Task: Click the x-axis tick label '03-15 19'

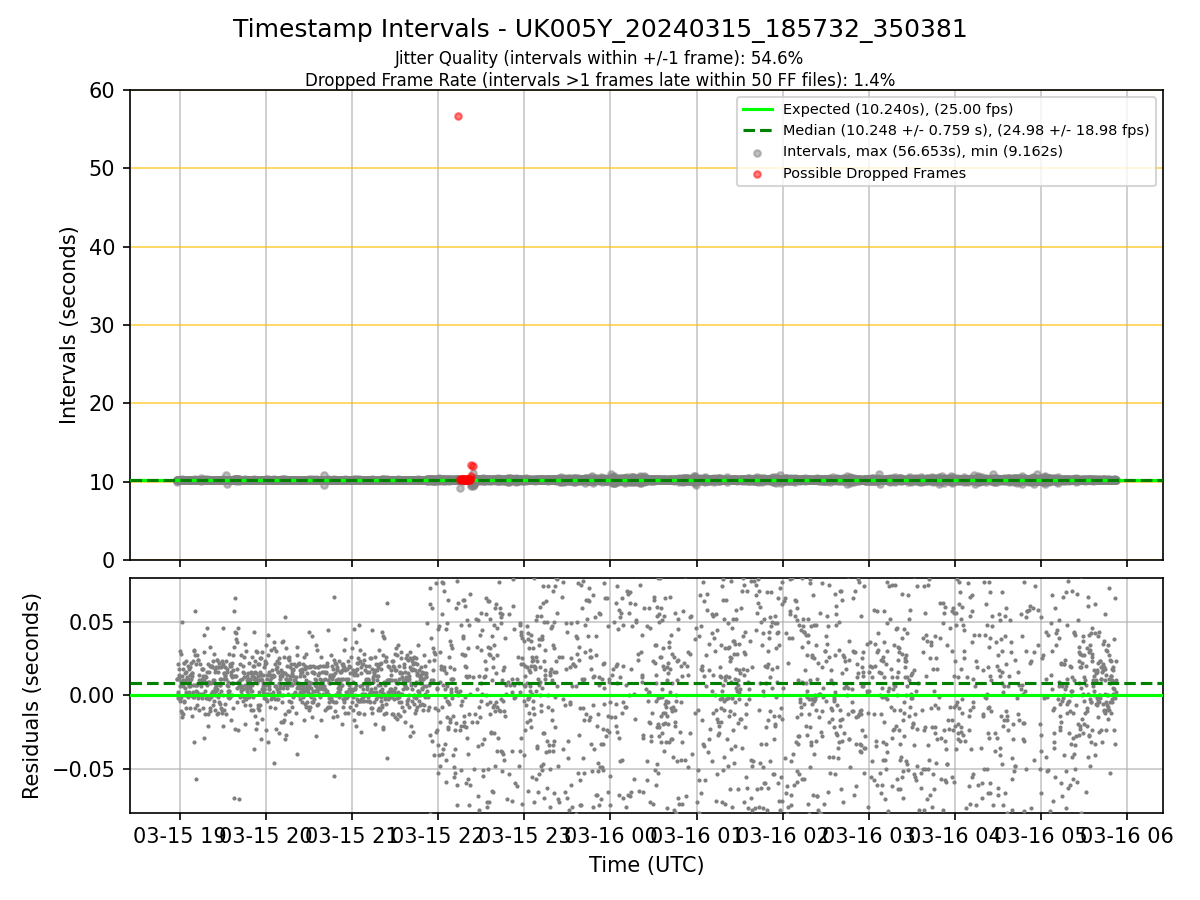Action: point(180,834)
